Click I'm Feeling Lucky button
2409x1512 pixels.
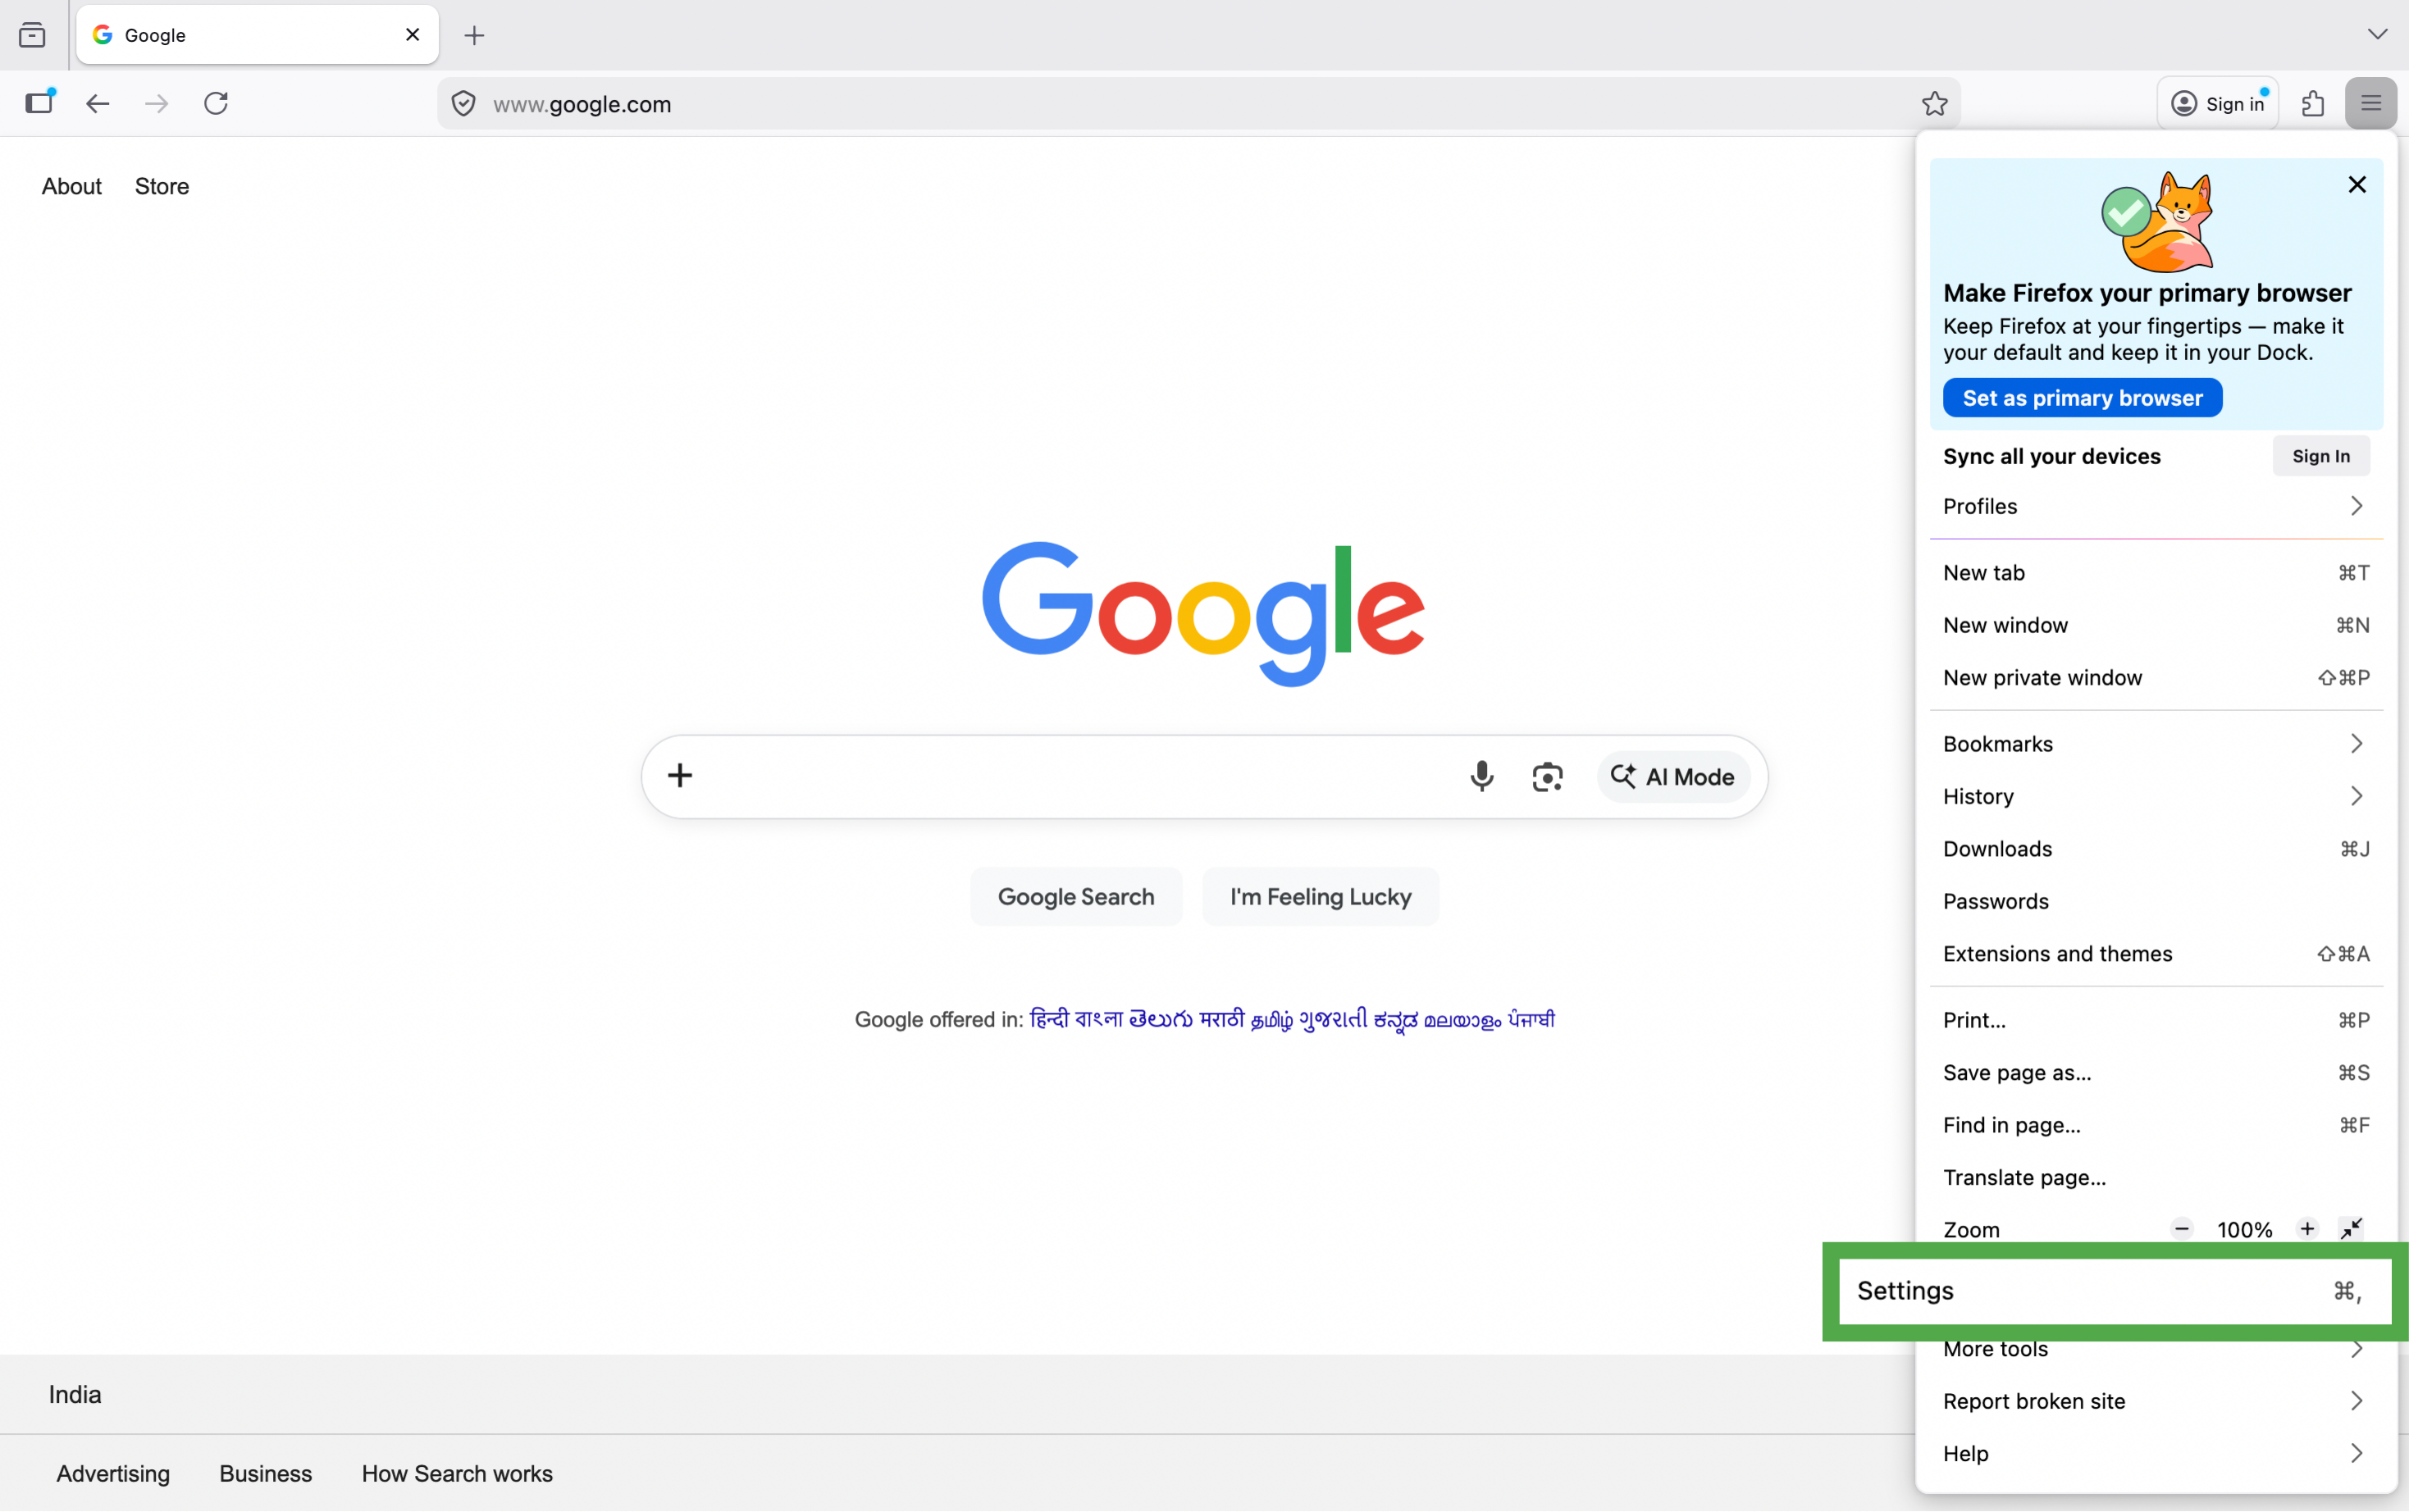[1320, 897]
